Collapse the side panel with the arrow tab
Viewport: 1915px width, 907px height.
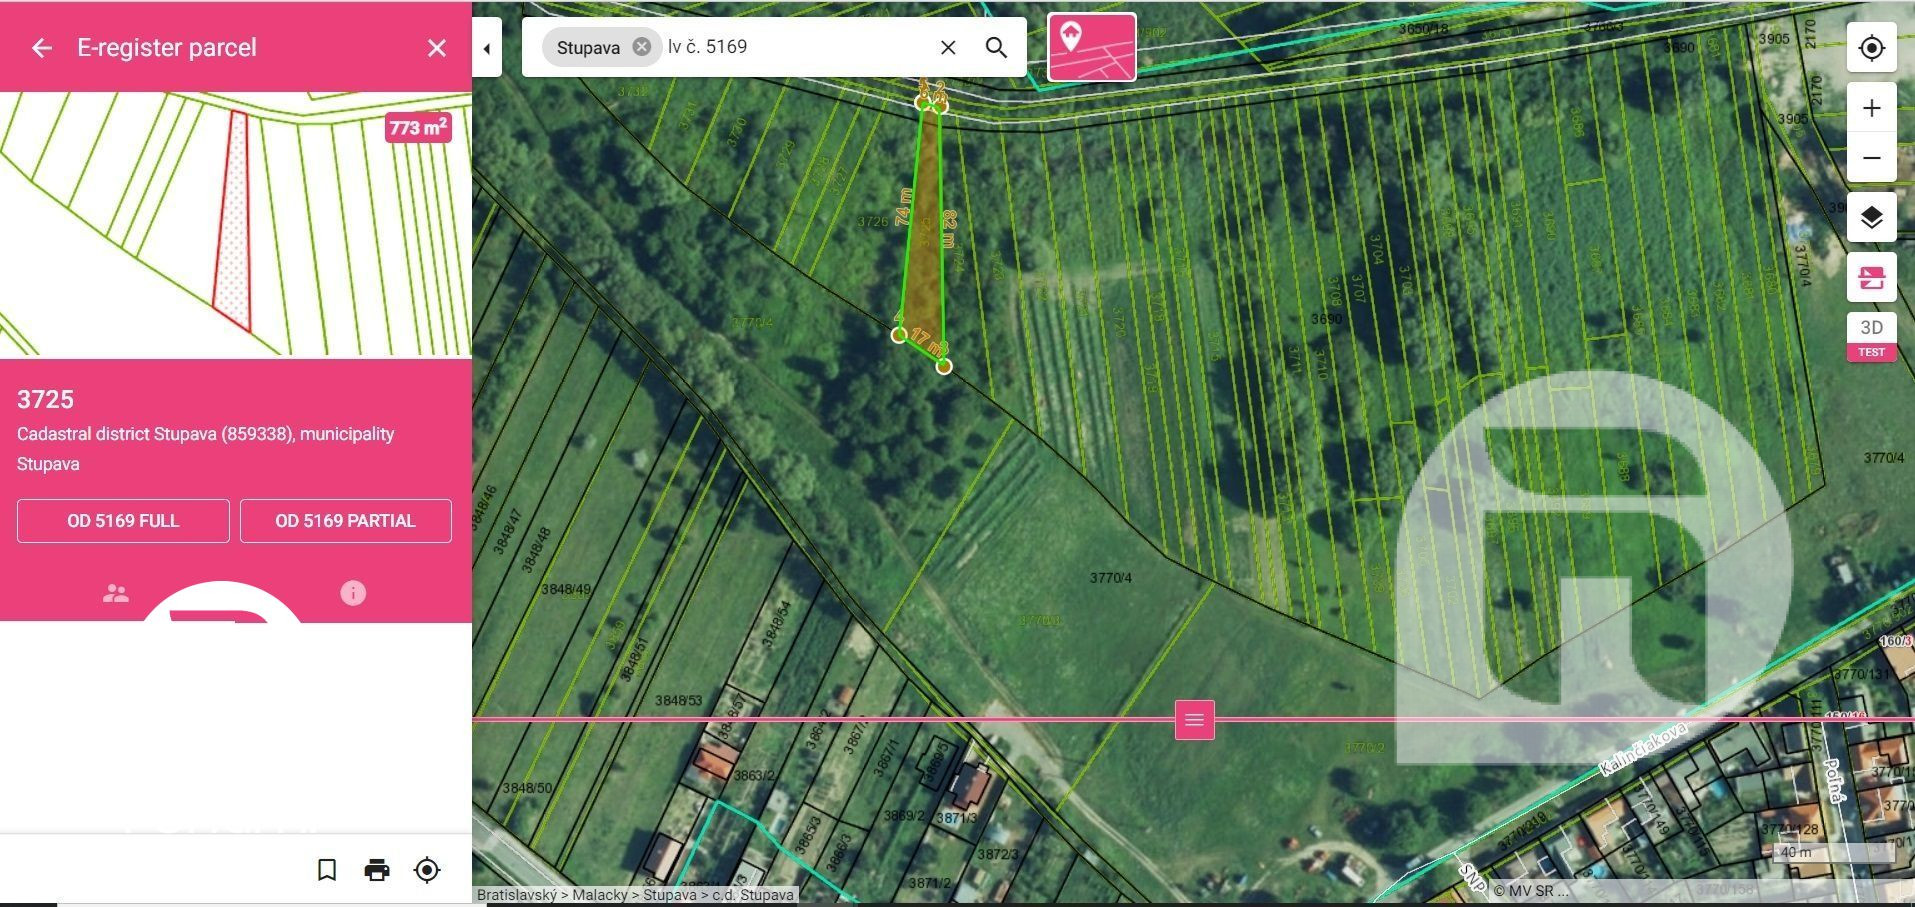point(487,48)
